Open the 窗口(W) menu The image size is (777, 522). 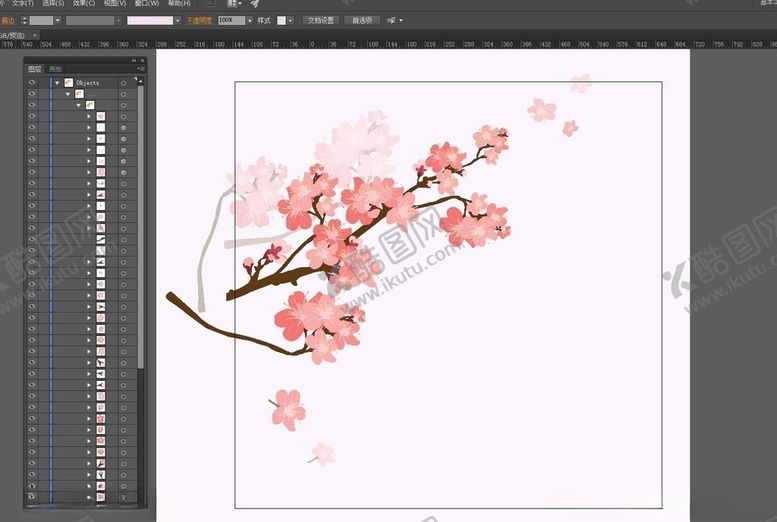[x=147, y=3]
